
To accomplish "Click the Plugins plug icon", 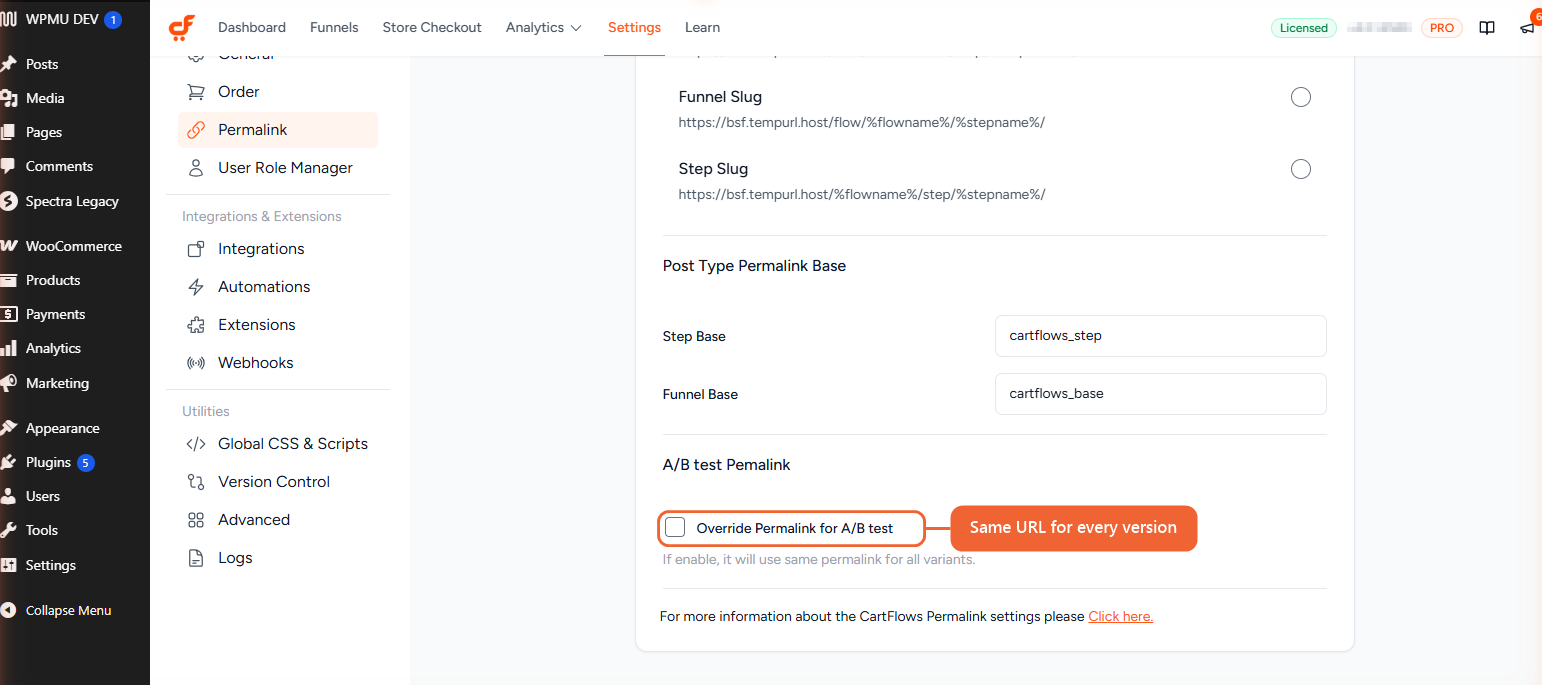I will click(x=9, y=462).
